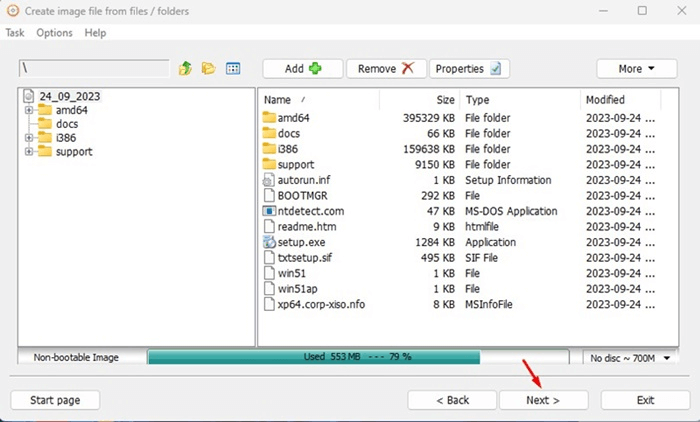Select the readme.htm file icon

268,227
